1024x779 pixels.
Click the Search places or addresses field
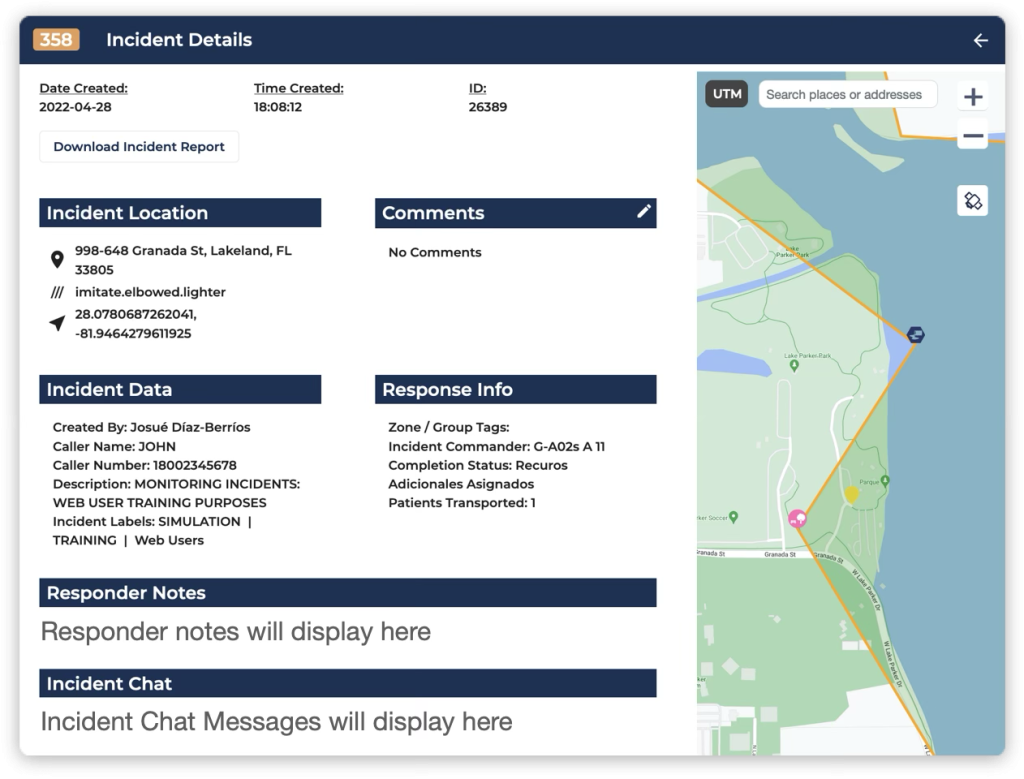[848, 95]
